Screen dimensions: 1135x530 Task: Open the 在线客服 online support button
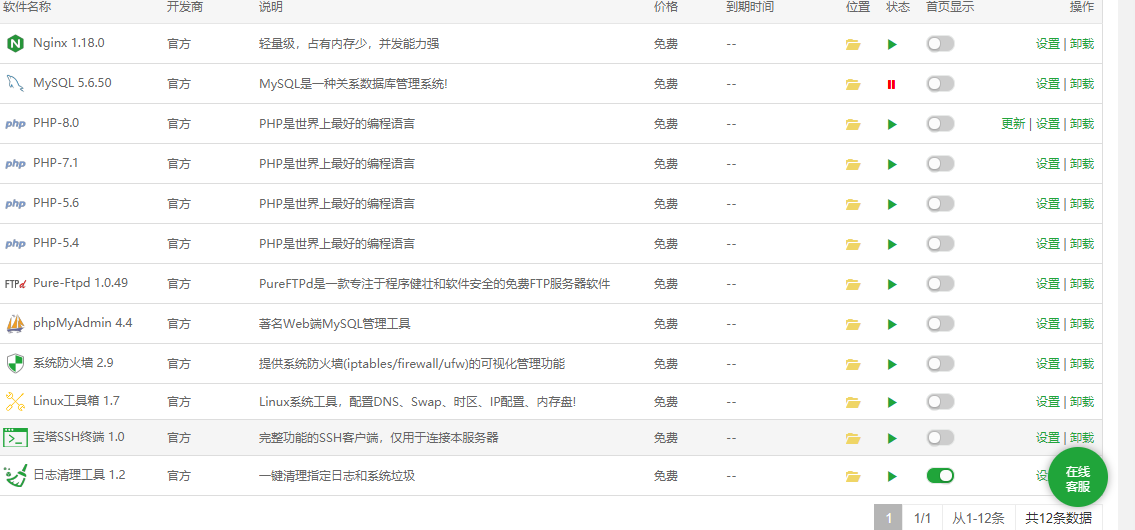click(x=1078, y=478)
